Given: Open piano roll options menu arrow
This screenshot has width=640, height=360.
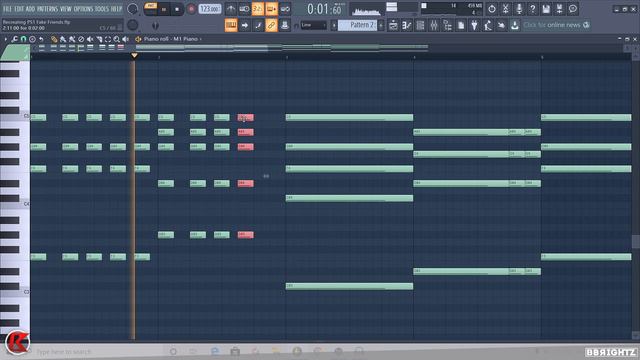Looking at the screenshot, I should pos(6,39).
